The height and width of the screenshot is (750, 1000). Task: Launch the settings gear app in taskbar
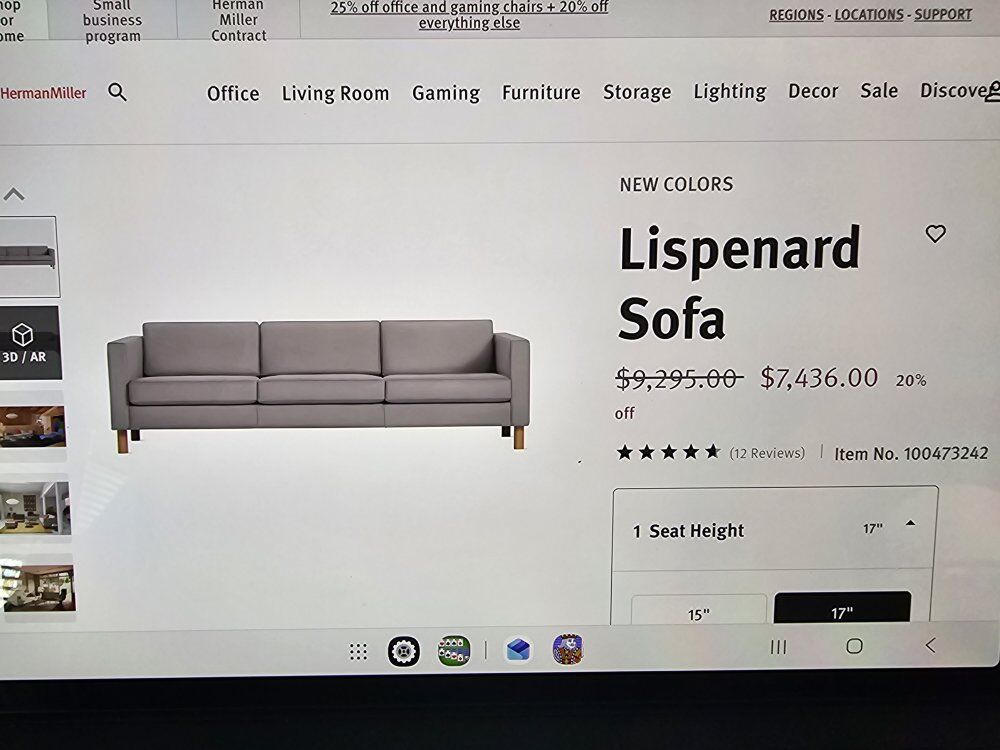[x=404, y=651]
